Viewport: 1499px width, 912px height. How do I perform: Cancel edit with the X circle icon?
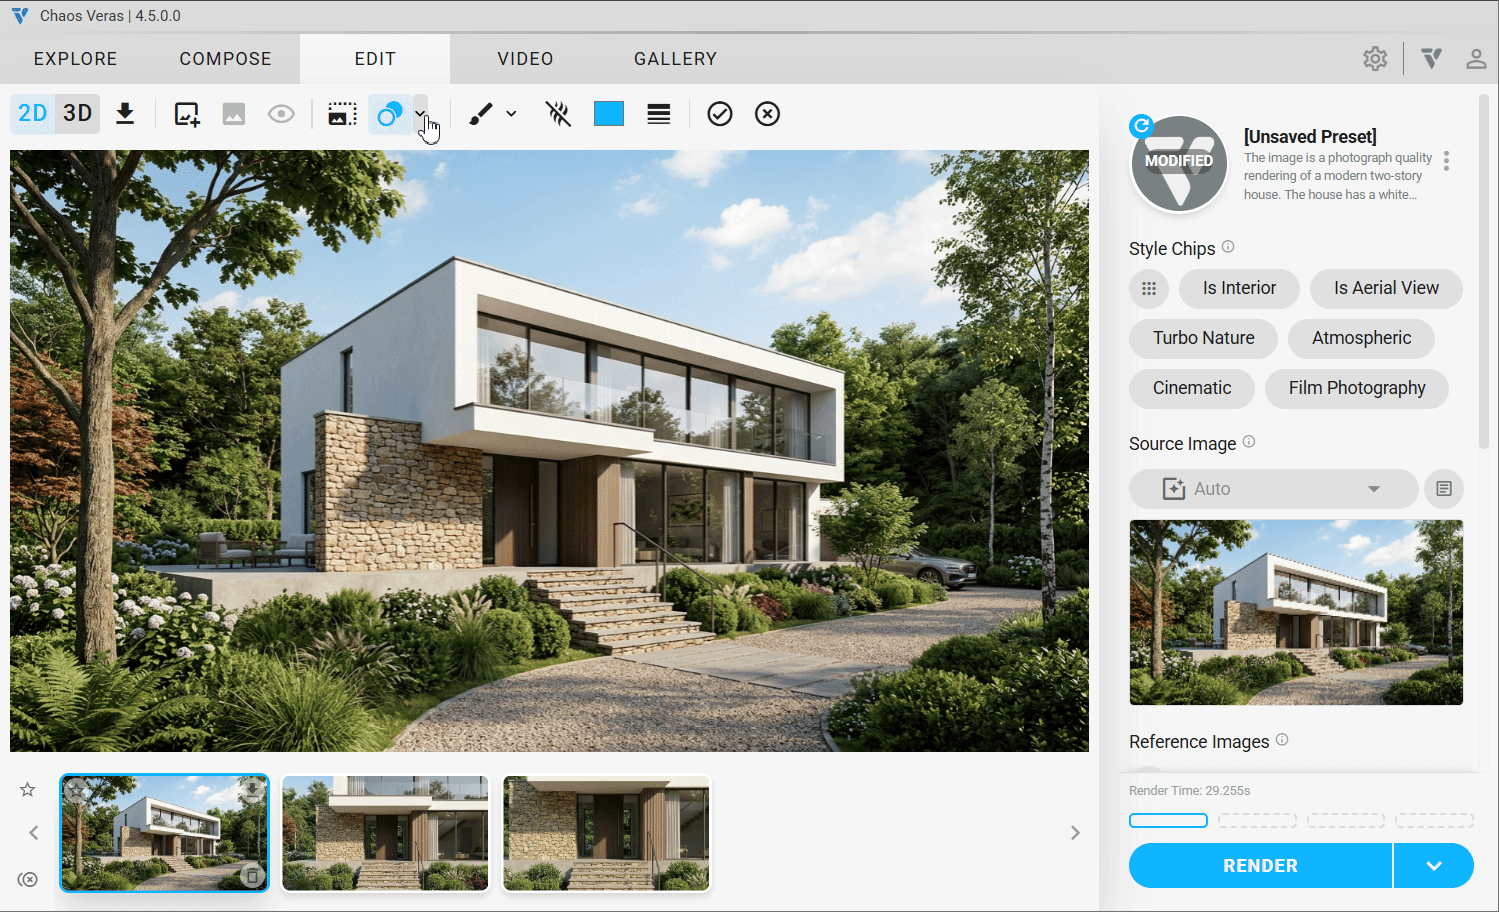(767, 114)
